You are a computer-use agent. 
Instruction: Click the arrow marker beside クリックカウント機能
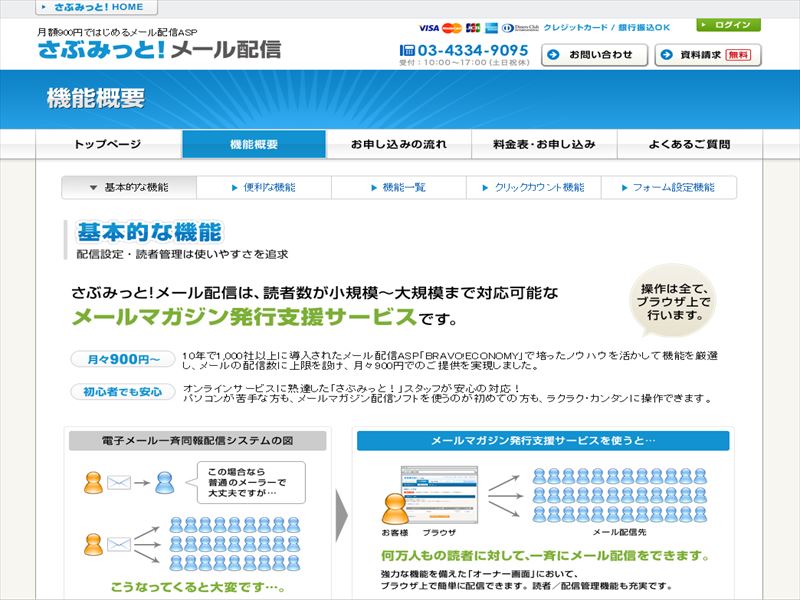tap(485, 188)
